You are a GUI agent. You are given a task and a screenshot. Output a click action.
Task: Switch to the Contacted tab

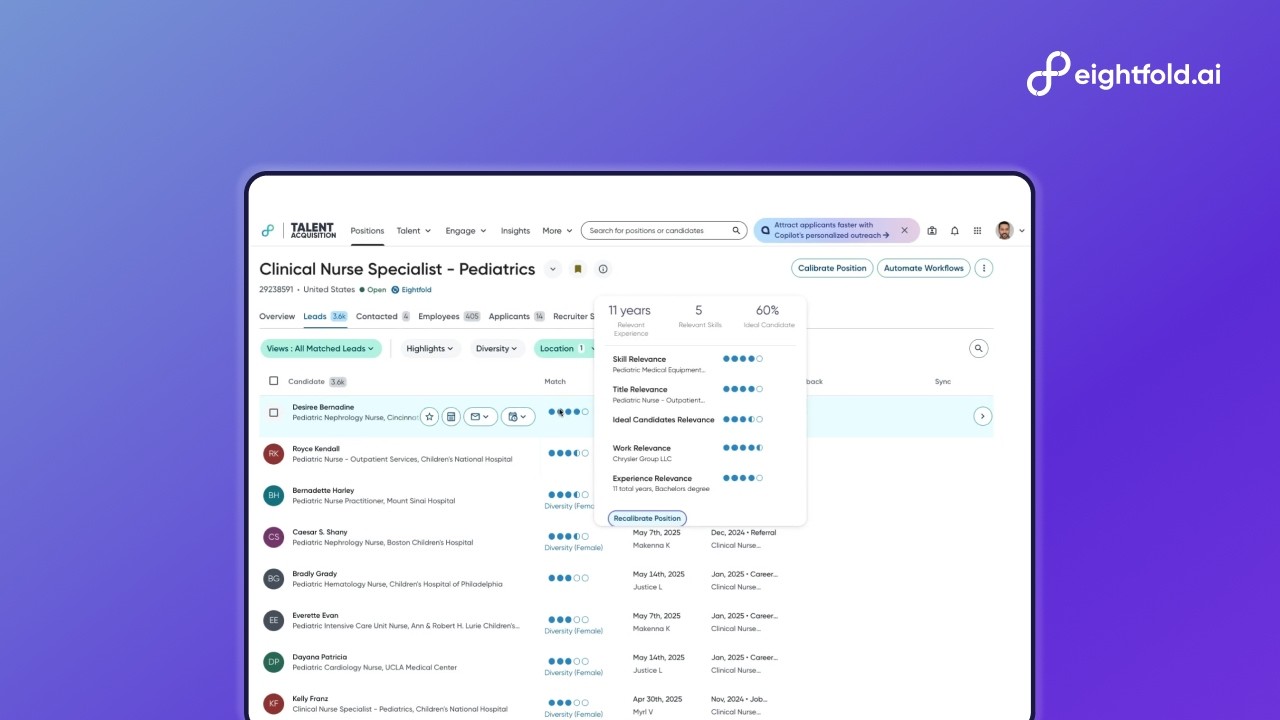[x=383, y=317]
